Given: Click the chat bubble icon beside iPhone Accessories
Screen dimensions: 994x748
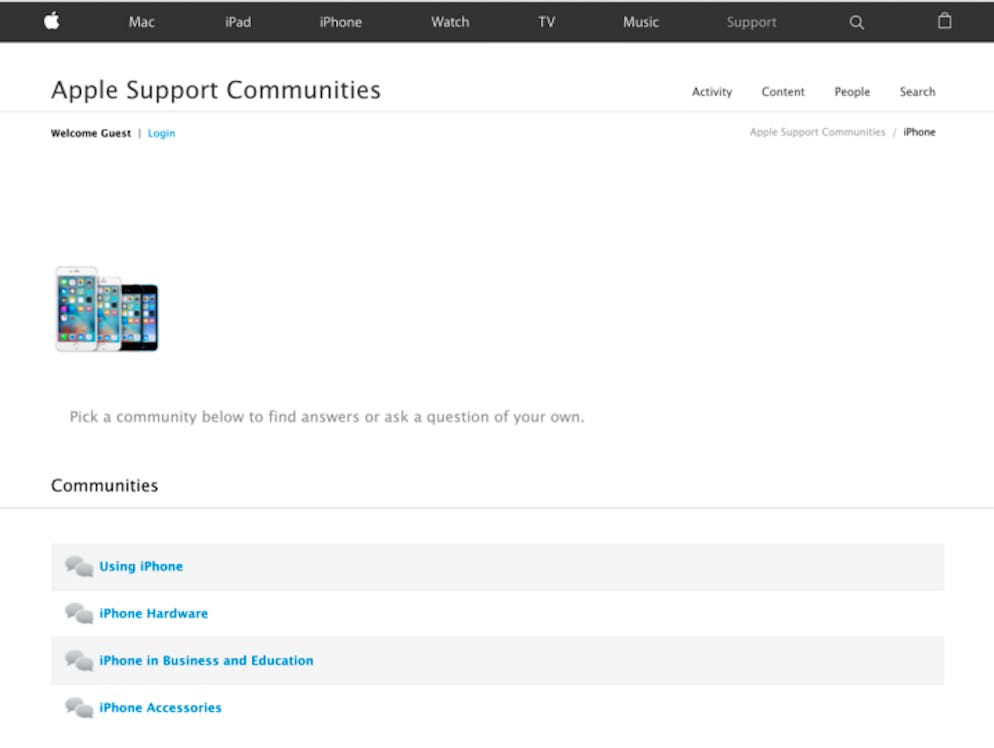Looking at the screenshot, I should (79, 707).
